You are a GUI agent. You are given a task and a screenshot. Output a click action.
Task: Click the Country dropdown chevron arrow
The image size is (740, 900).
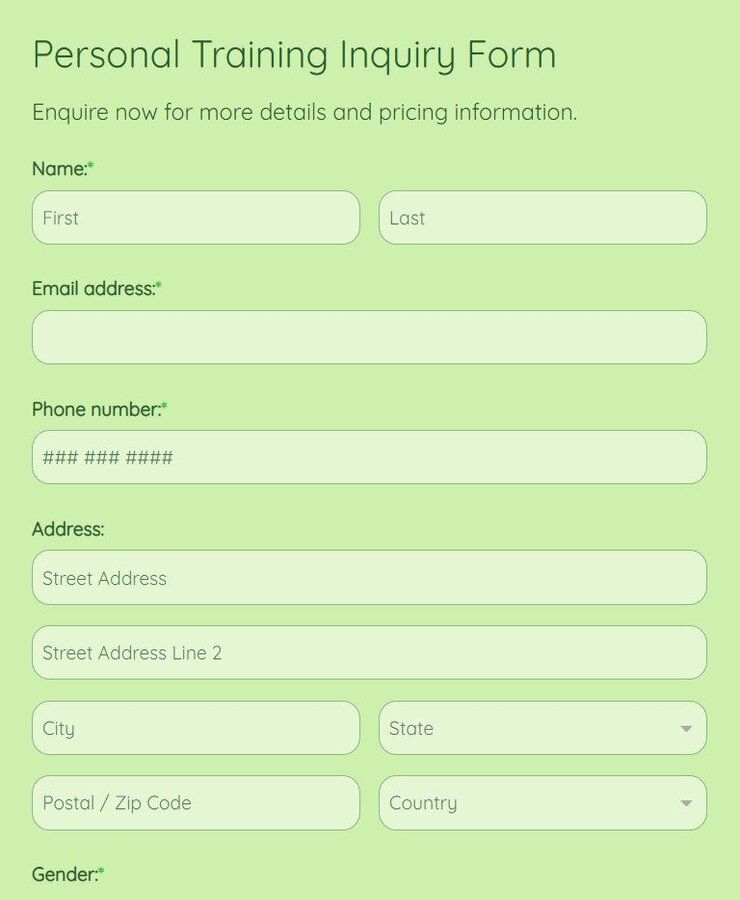686,803
